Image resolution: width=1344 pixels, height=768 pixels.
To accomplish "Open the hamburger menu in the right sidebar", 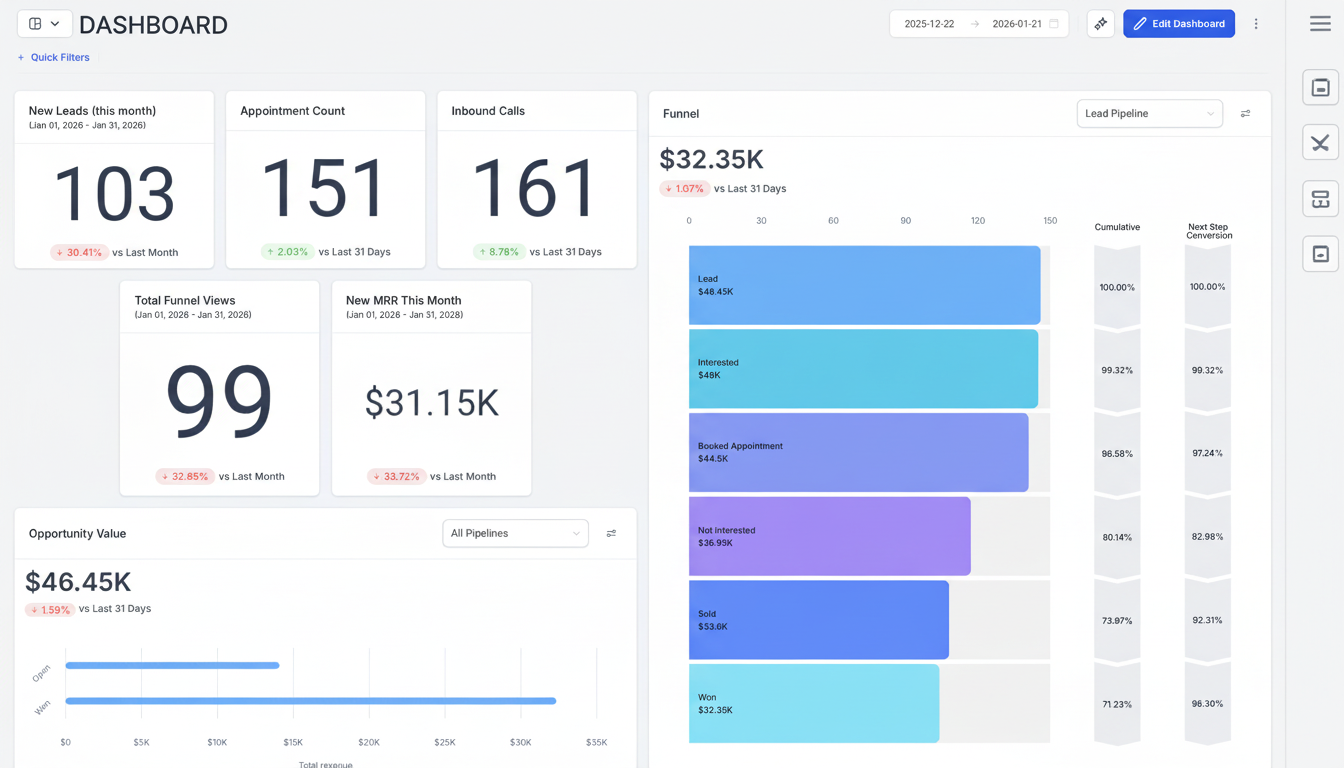I will (1320, 24).
